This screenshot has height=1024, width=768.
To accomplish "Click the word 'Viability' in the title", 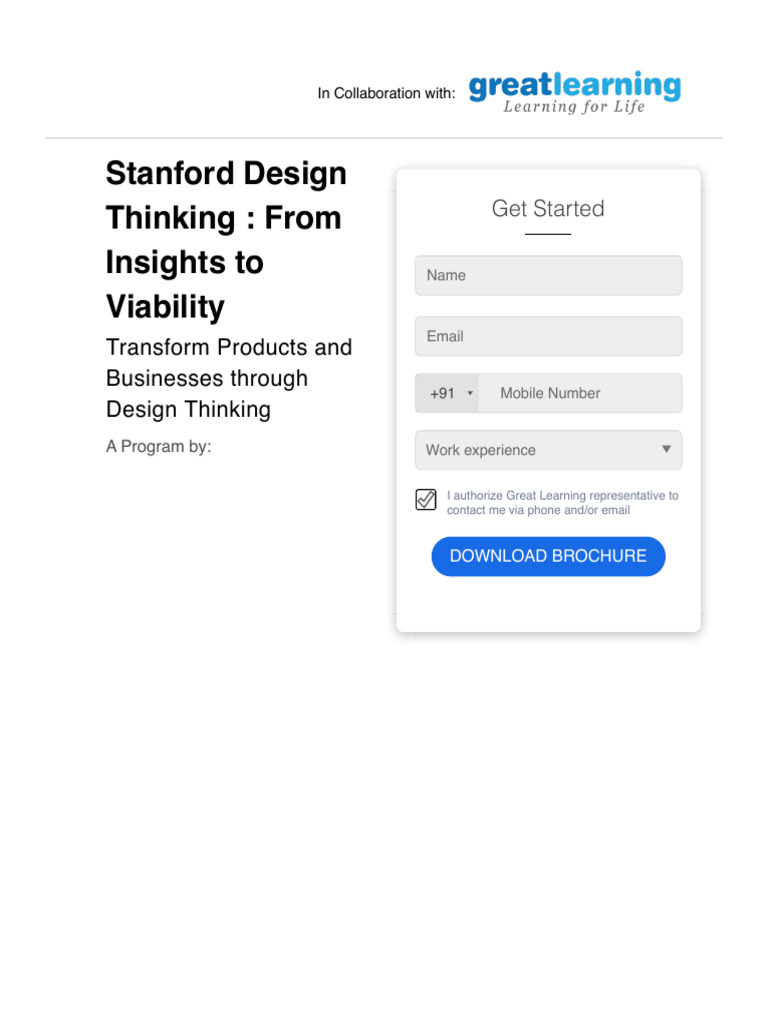I will [165, 307].
